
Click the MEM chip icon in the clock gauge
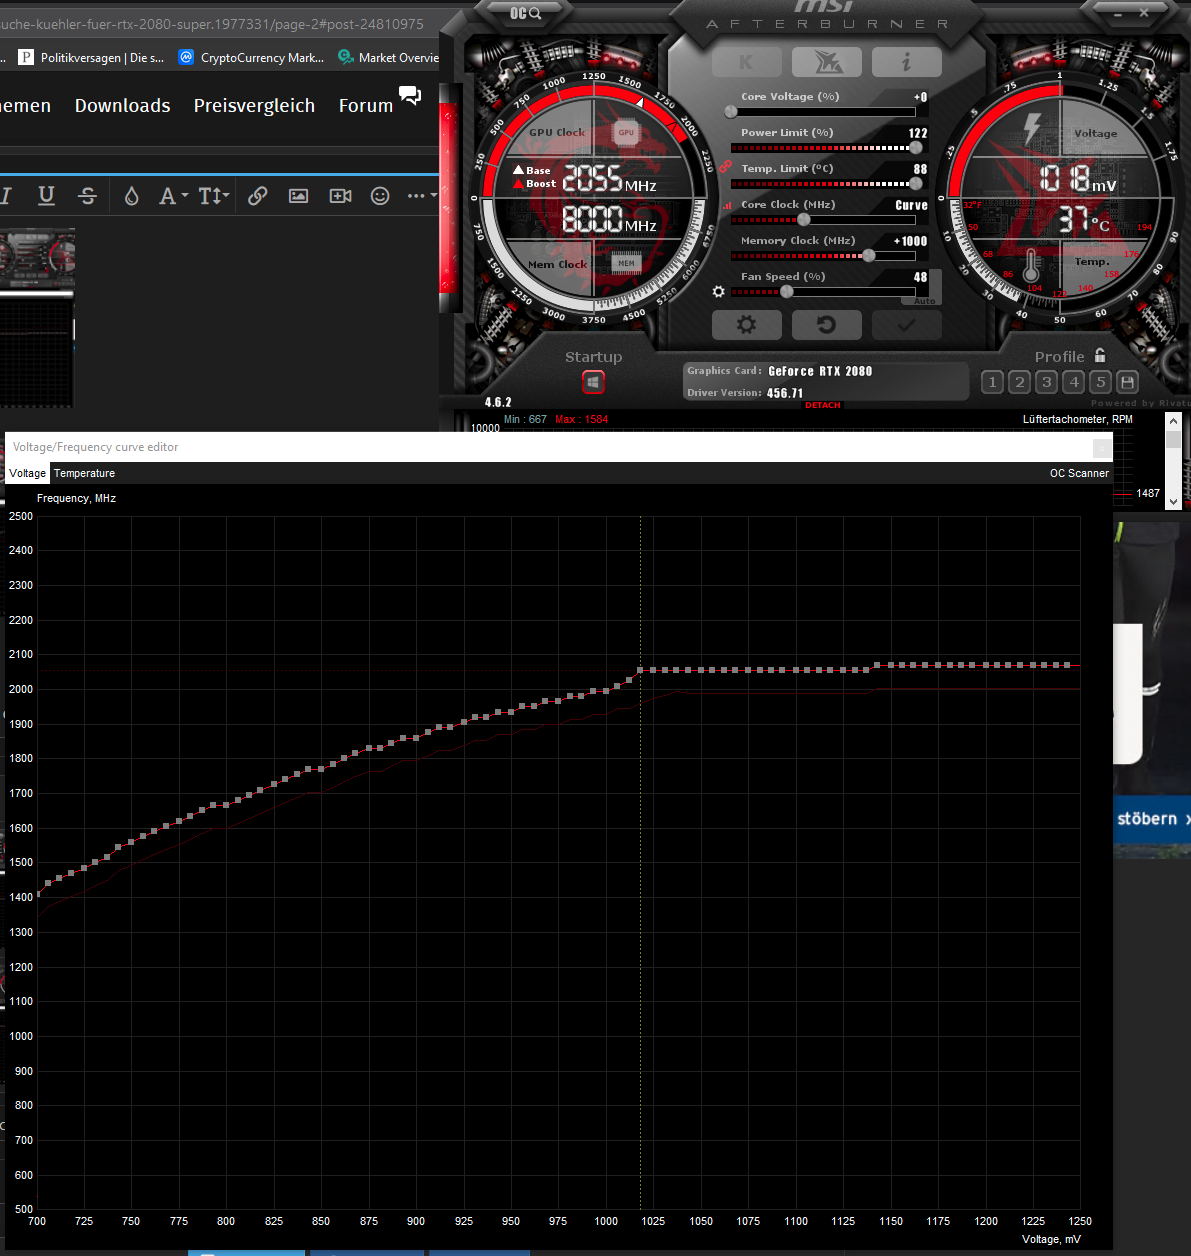[626, 263]
